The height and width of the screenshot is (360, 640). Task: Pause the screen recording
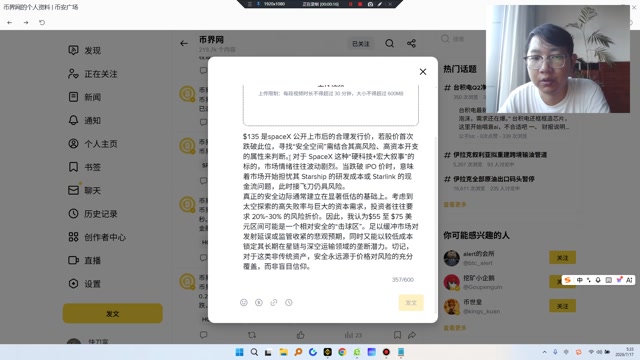tap(350, 4)
